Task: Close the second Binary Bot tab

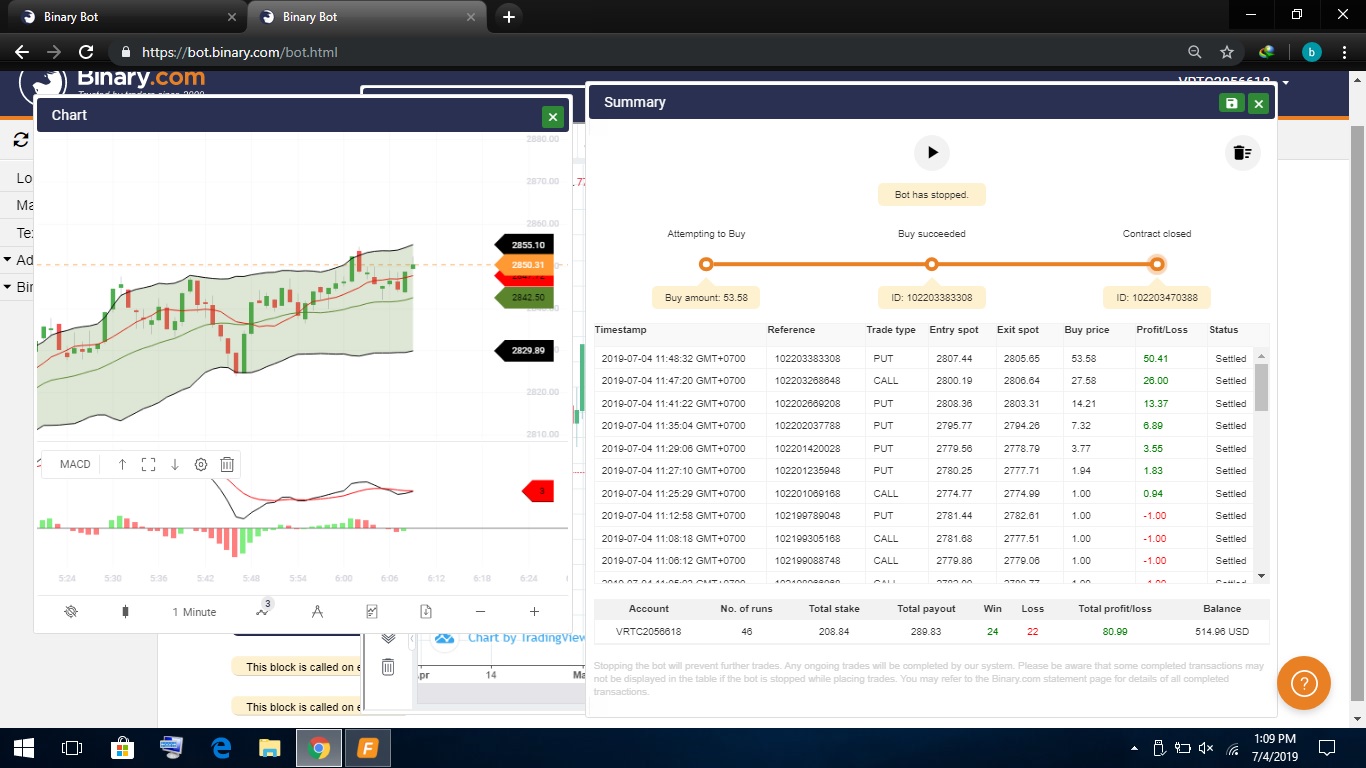Action: point(472,17)
